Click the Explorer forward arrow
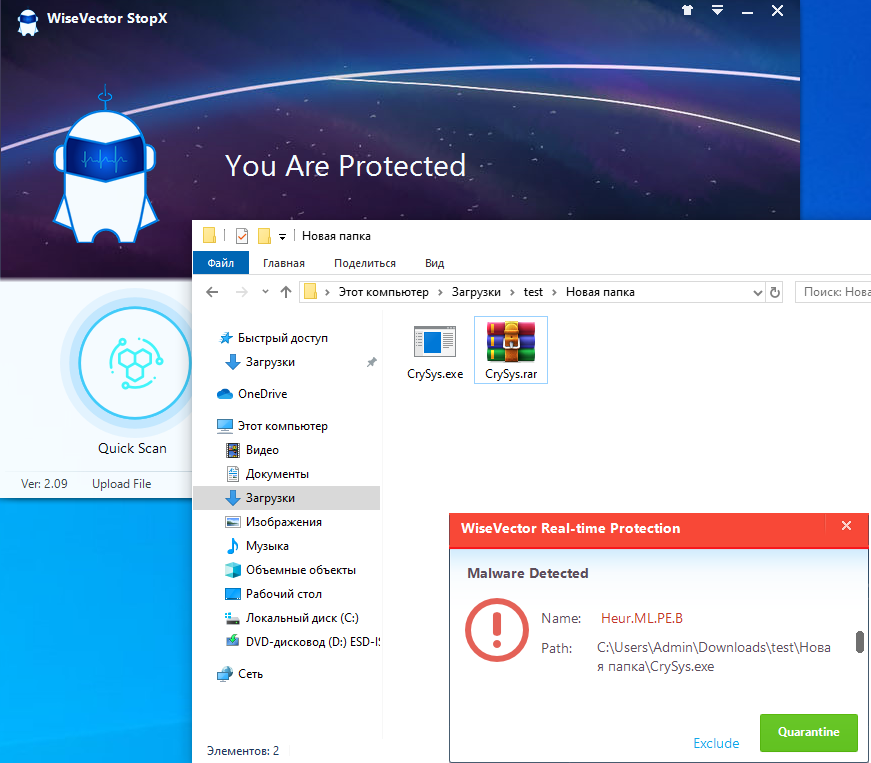The height and width of the screenshot is (763, 871). click(242, 292)
